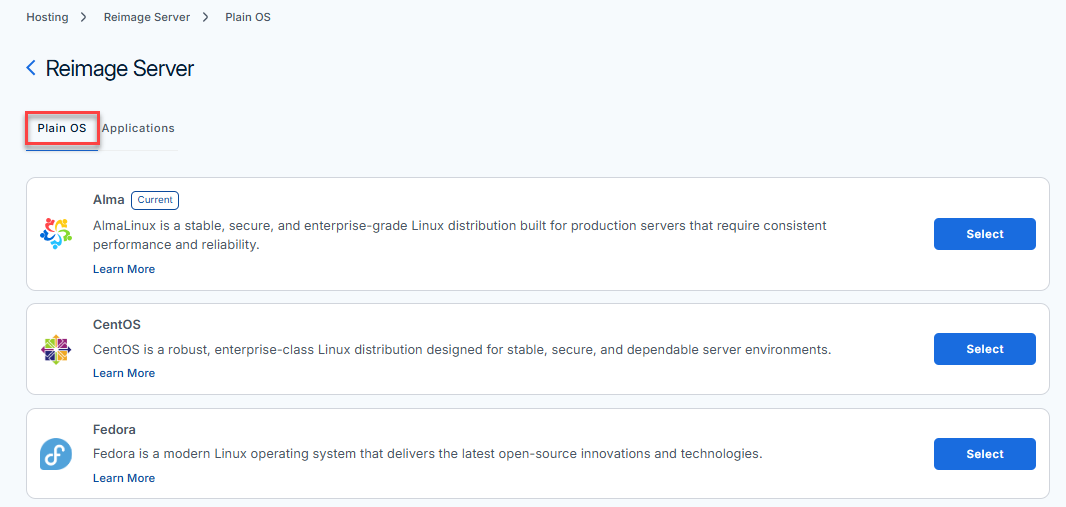The width and height of the screenshot is (1066, 507).
Task: Click the CentOS description sentence
Action: 462,350
